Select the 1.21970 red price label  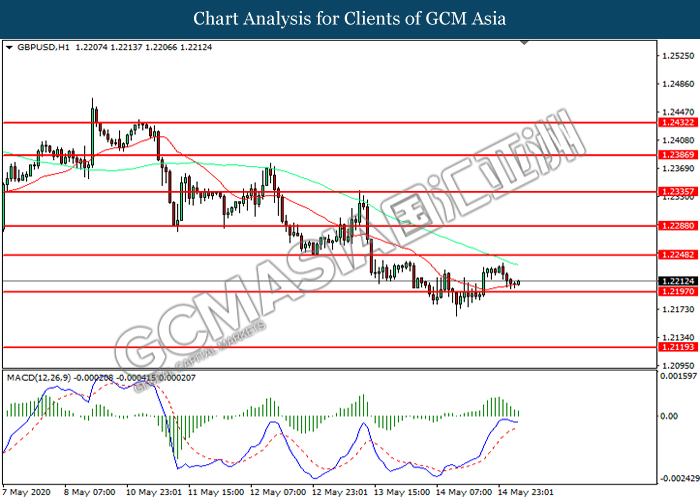tap(678, 292)
